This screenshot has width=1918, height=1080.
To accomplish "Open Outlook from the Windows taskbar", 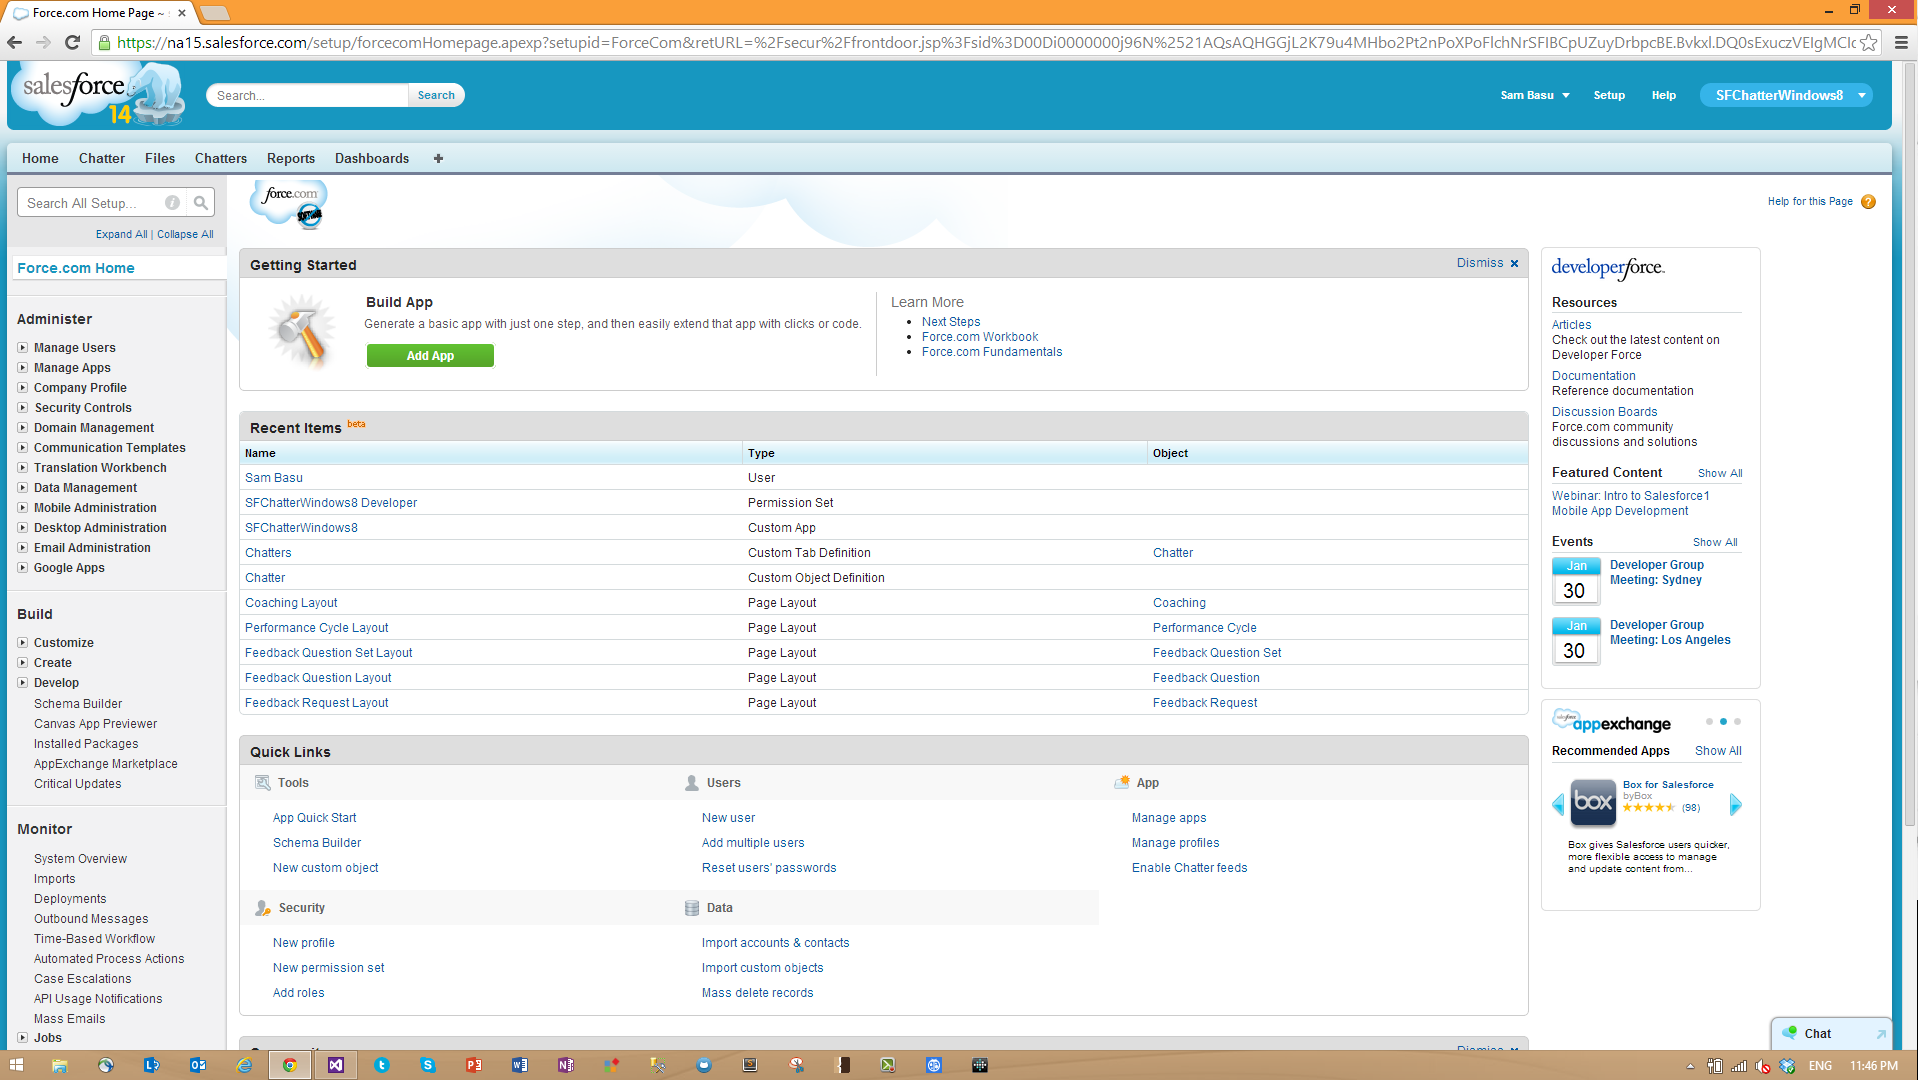I will (197, 1065).
